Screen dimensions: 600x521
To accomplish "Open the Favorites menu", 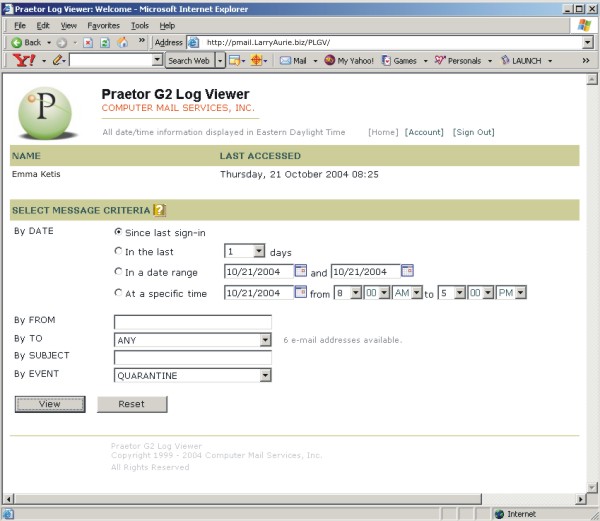I will coord(103,26).
